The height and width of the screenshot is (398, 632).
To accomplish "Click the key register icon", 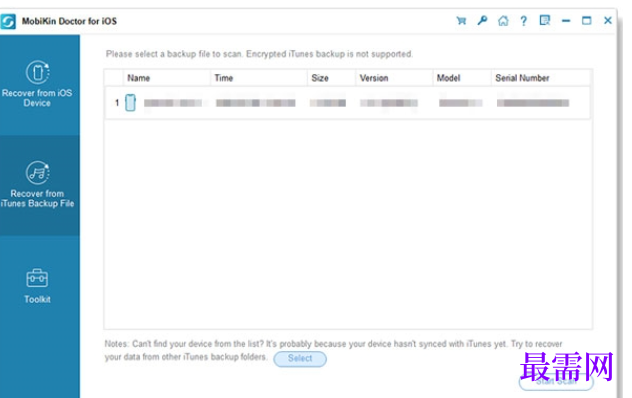I will [482, 20].
